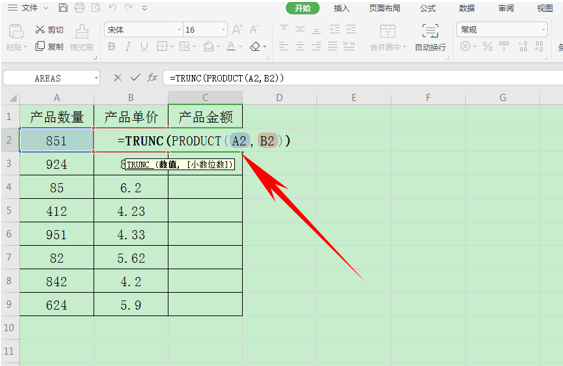Click the eraser clear icon
563x366 pixels.
pos(255,46)
